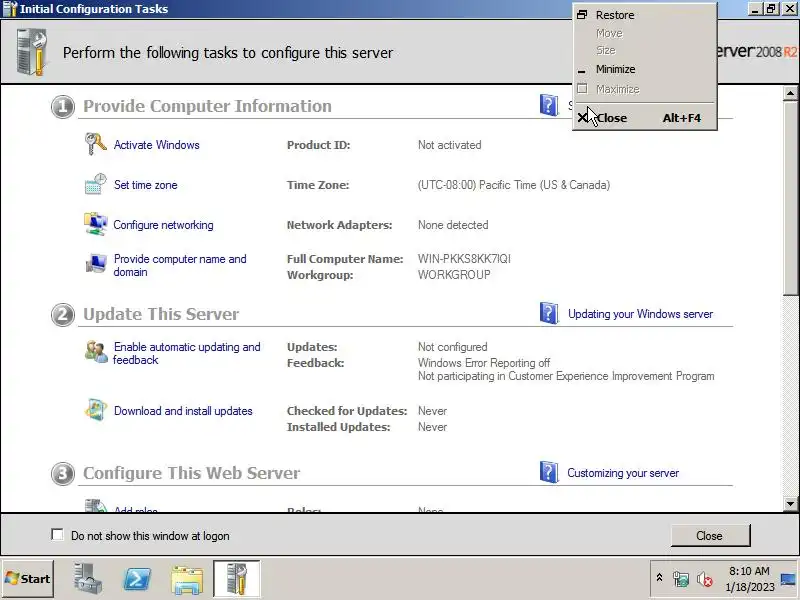Screen dimensions: 800x600
Task: Click the Not activated product ID value
Action: point(449,145)
